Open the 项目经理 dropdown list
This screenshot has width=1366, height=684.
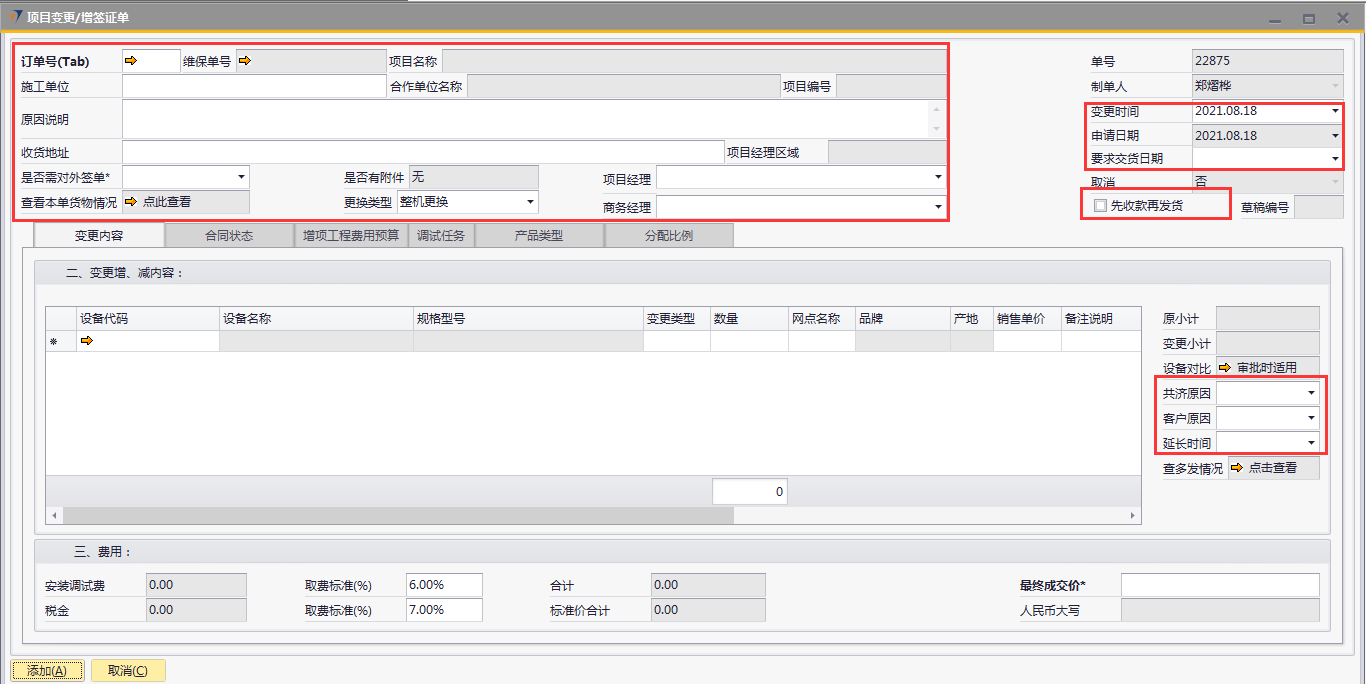937,178
